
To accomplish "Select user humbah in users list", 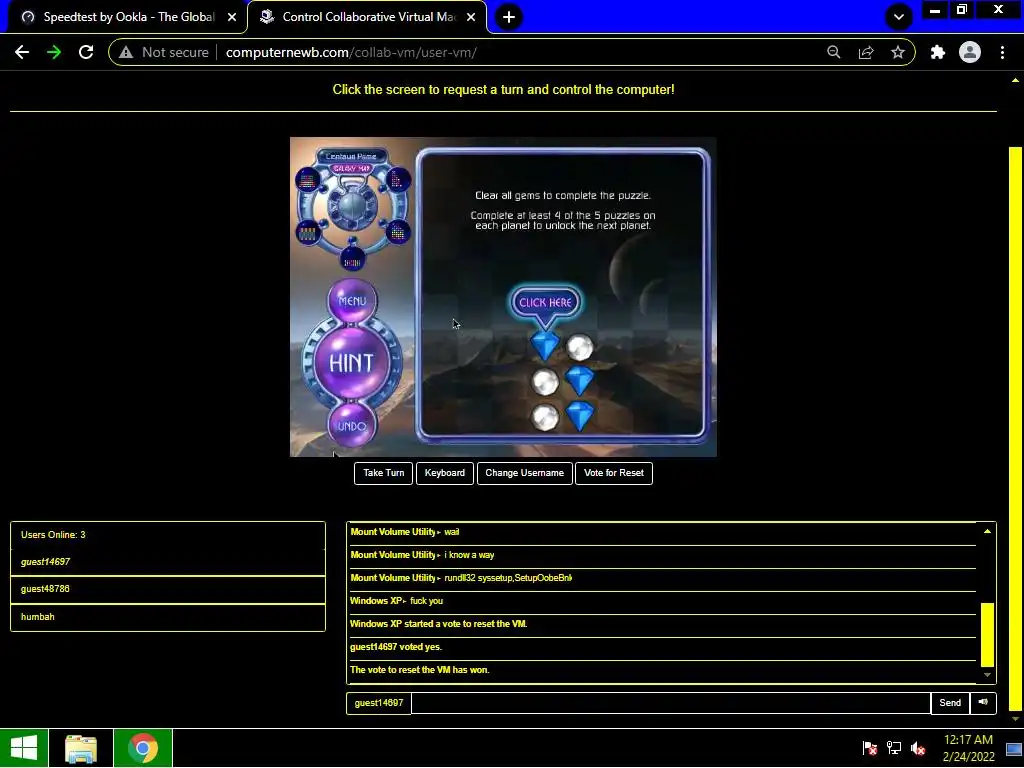I will coord(168,616).
